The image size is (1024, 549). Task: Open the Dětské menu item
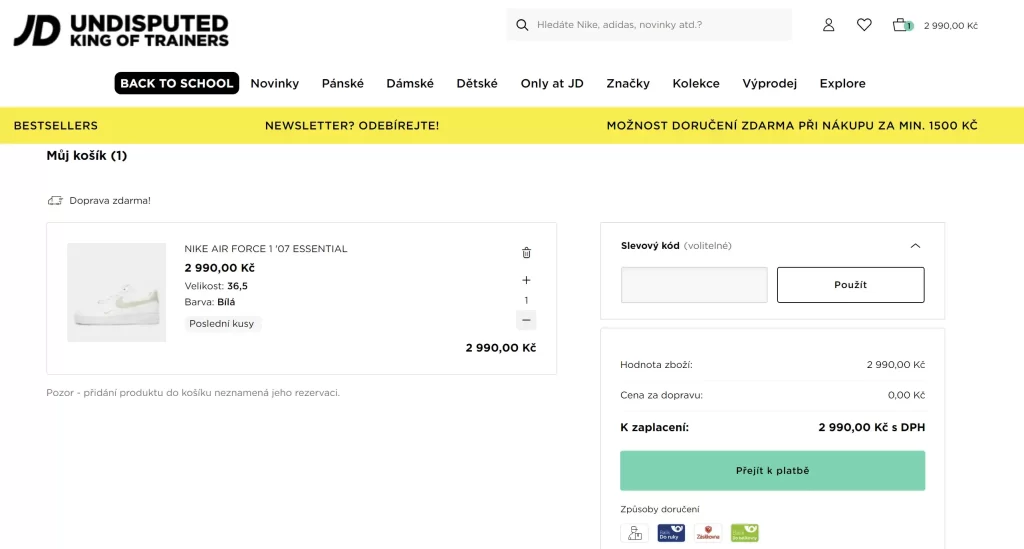pos(477,84)
